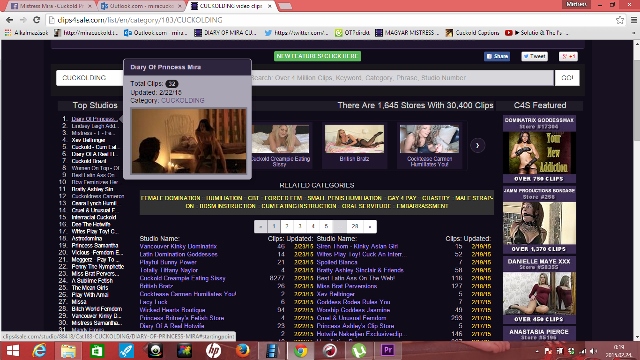Click the address bar URL field
640x360 pixels.
click(331, 20)
